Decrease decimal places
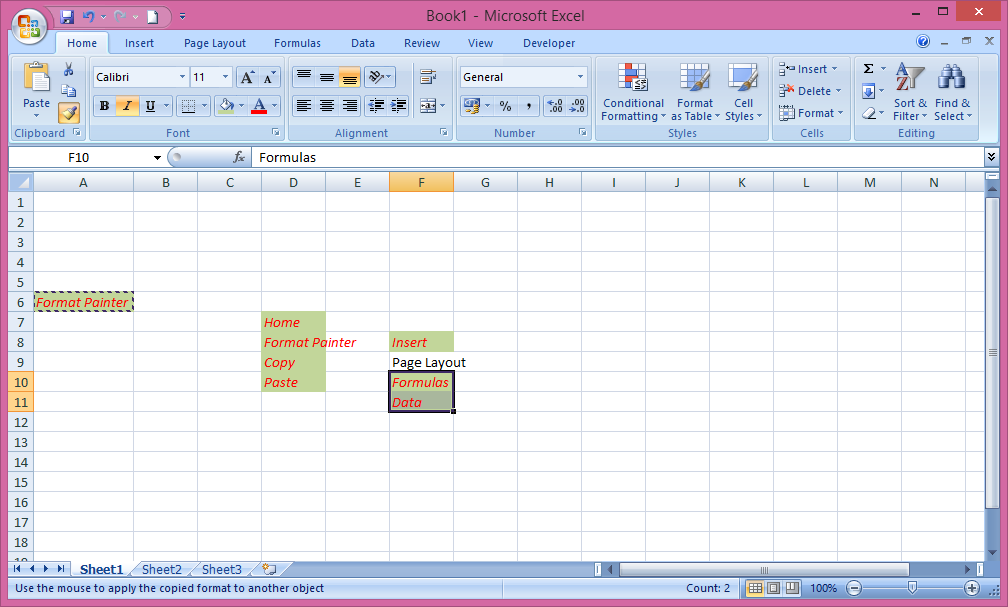This screenshot has width=1008, height=607. coord(577,106)
